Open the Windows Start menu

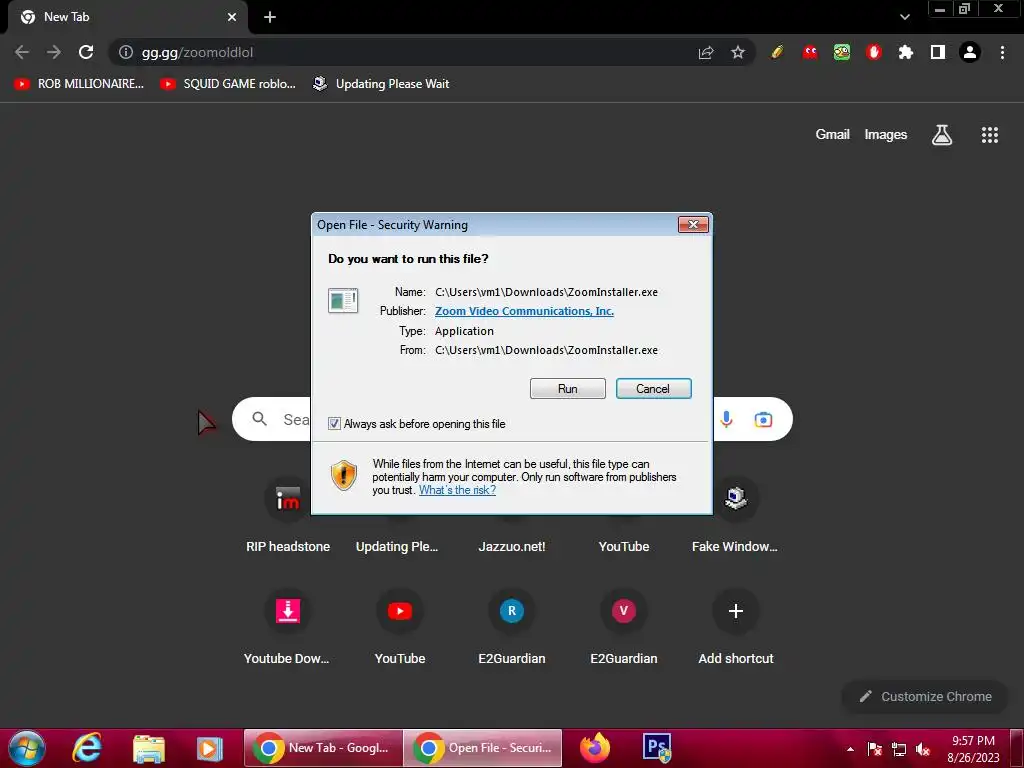tap(27, 748)
